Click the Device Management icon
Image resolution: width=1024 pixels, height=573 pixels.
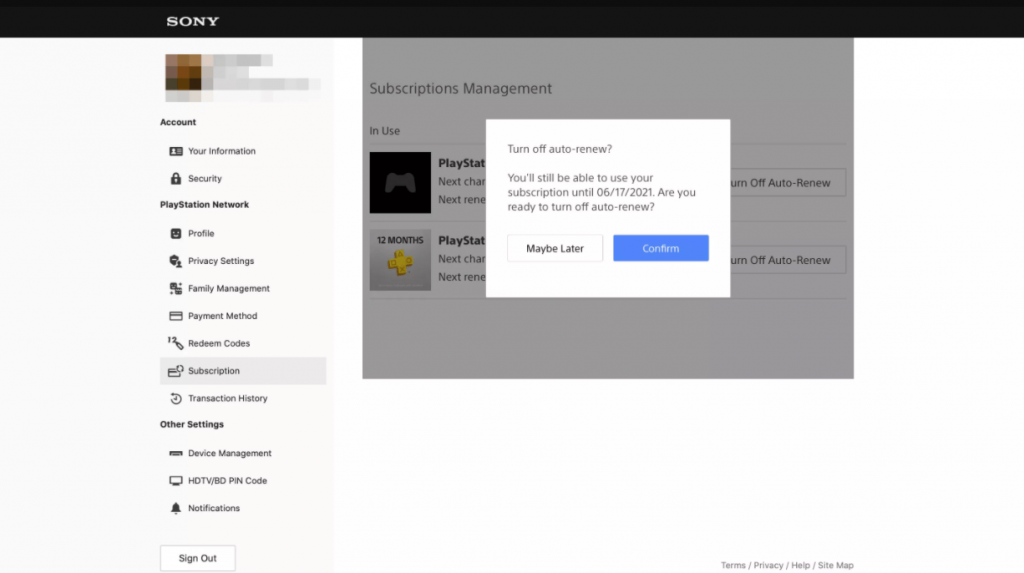pyautogui.click(x=176, y=453)
